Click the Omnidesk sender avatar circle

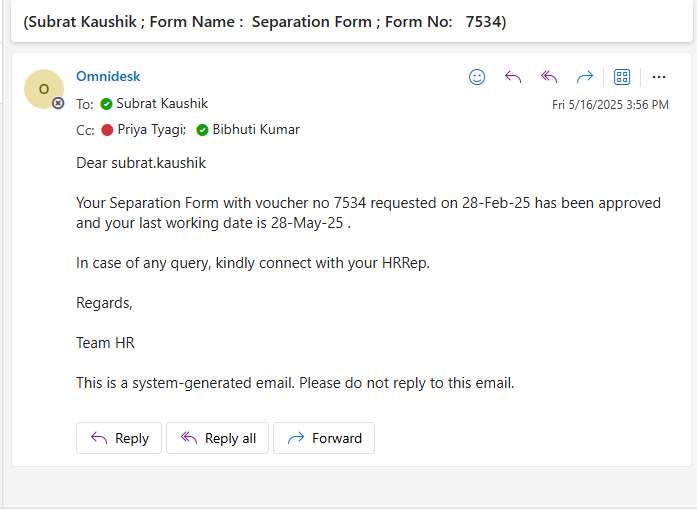point(44,89)
